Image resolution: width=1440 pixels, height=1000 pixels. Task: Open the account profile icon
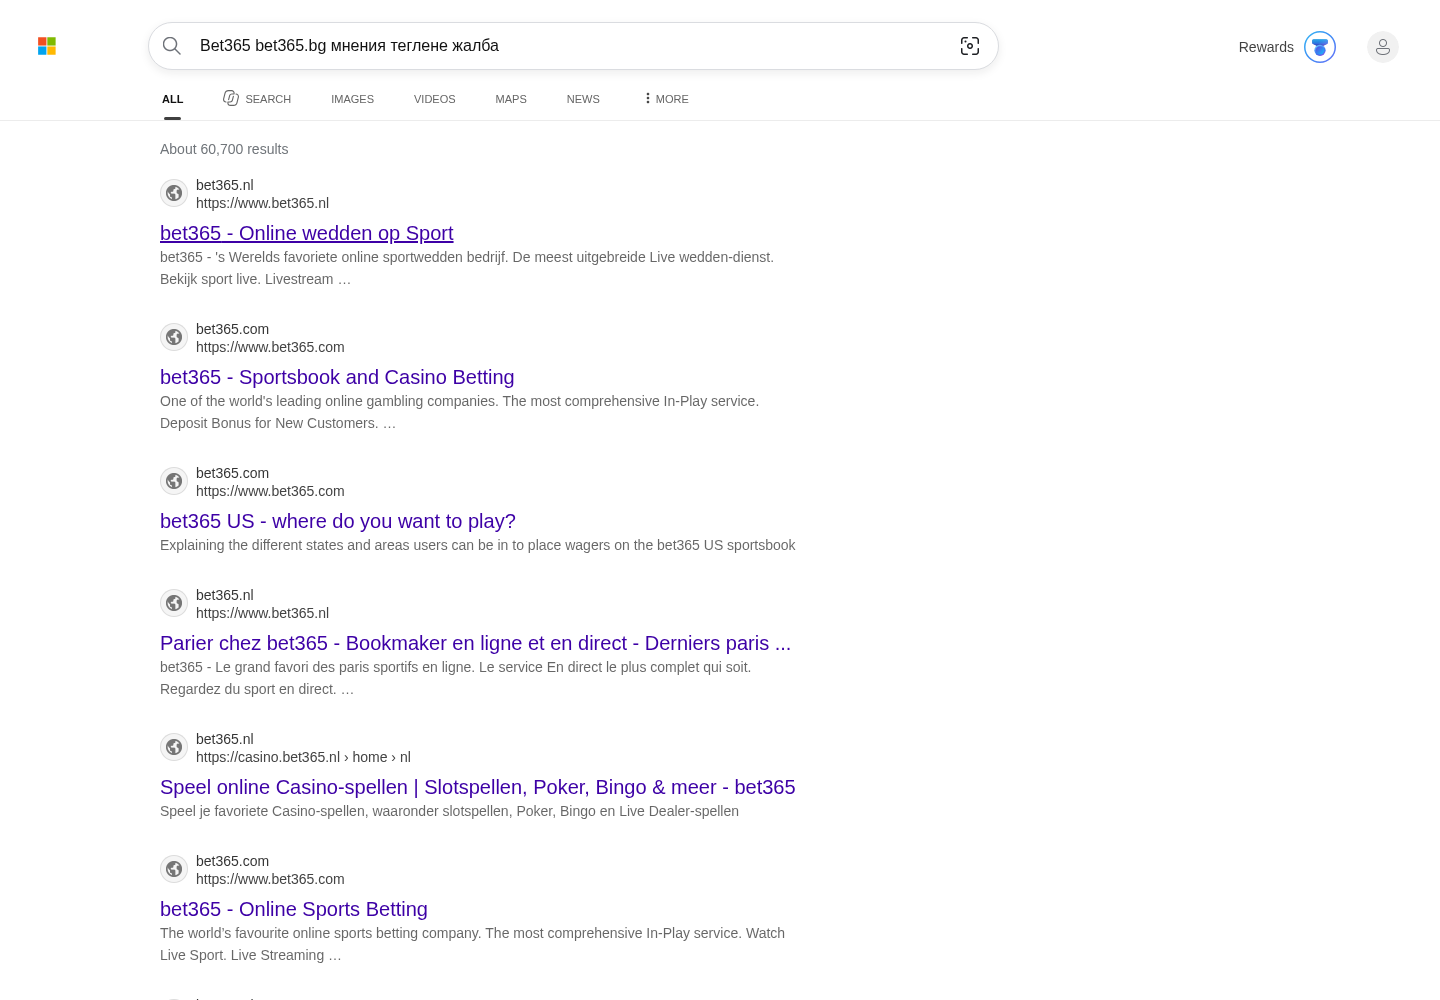pos(1383,47)
